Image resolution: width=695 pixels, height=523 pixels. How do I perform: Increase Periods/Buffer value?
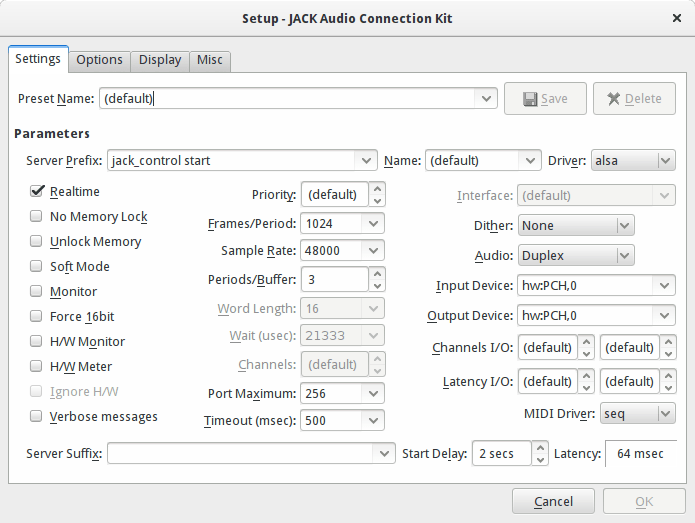[x=377, y=273]
